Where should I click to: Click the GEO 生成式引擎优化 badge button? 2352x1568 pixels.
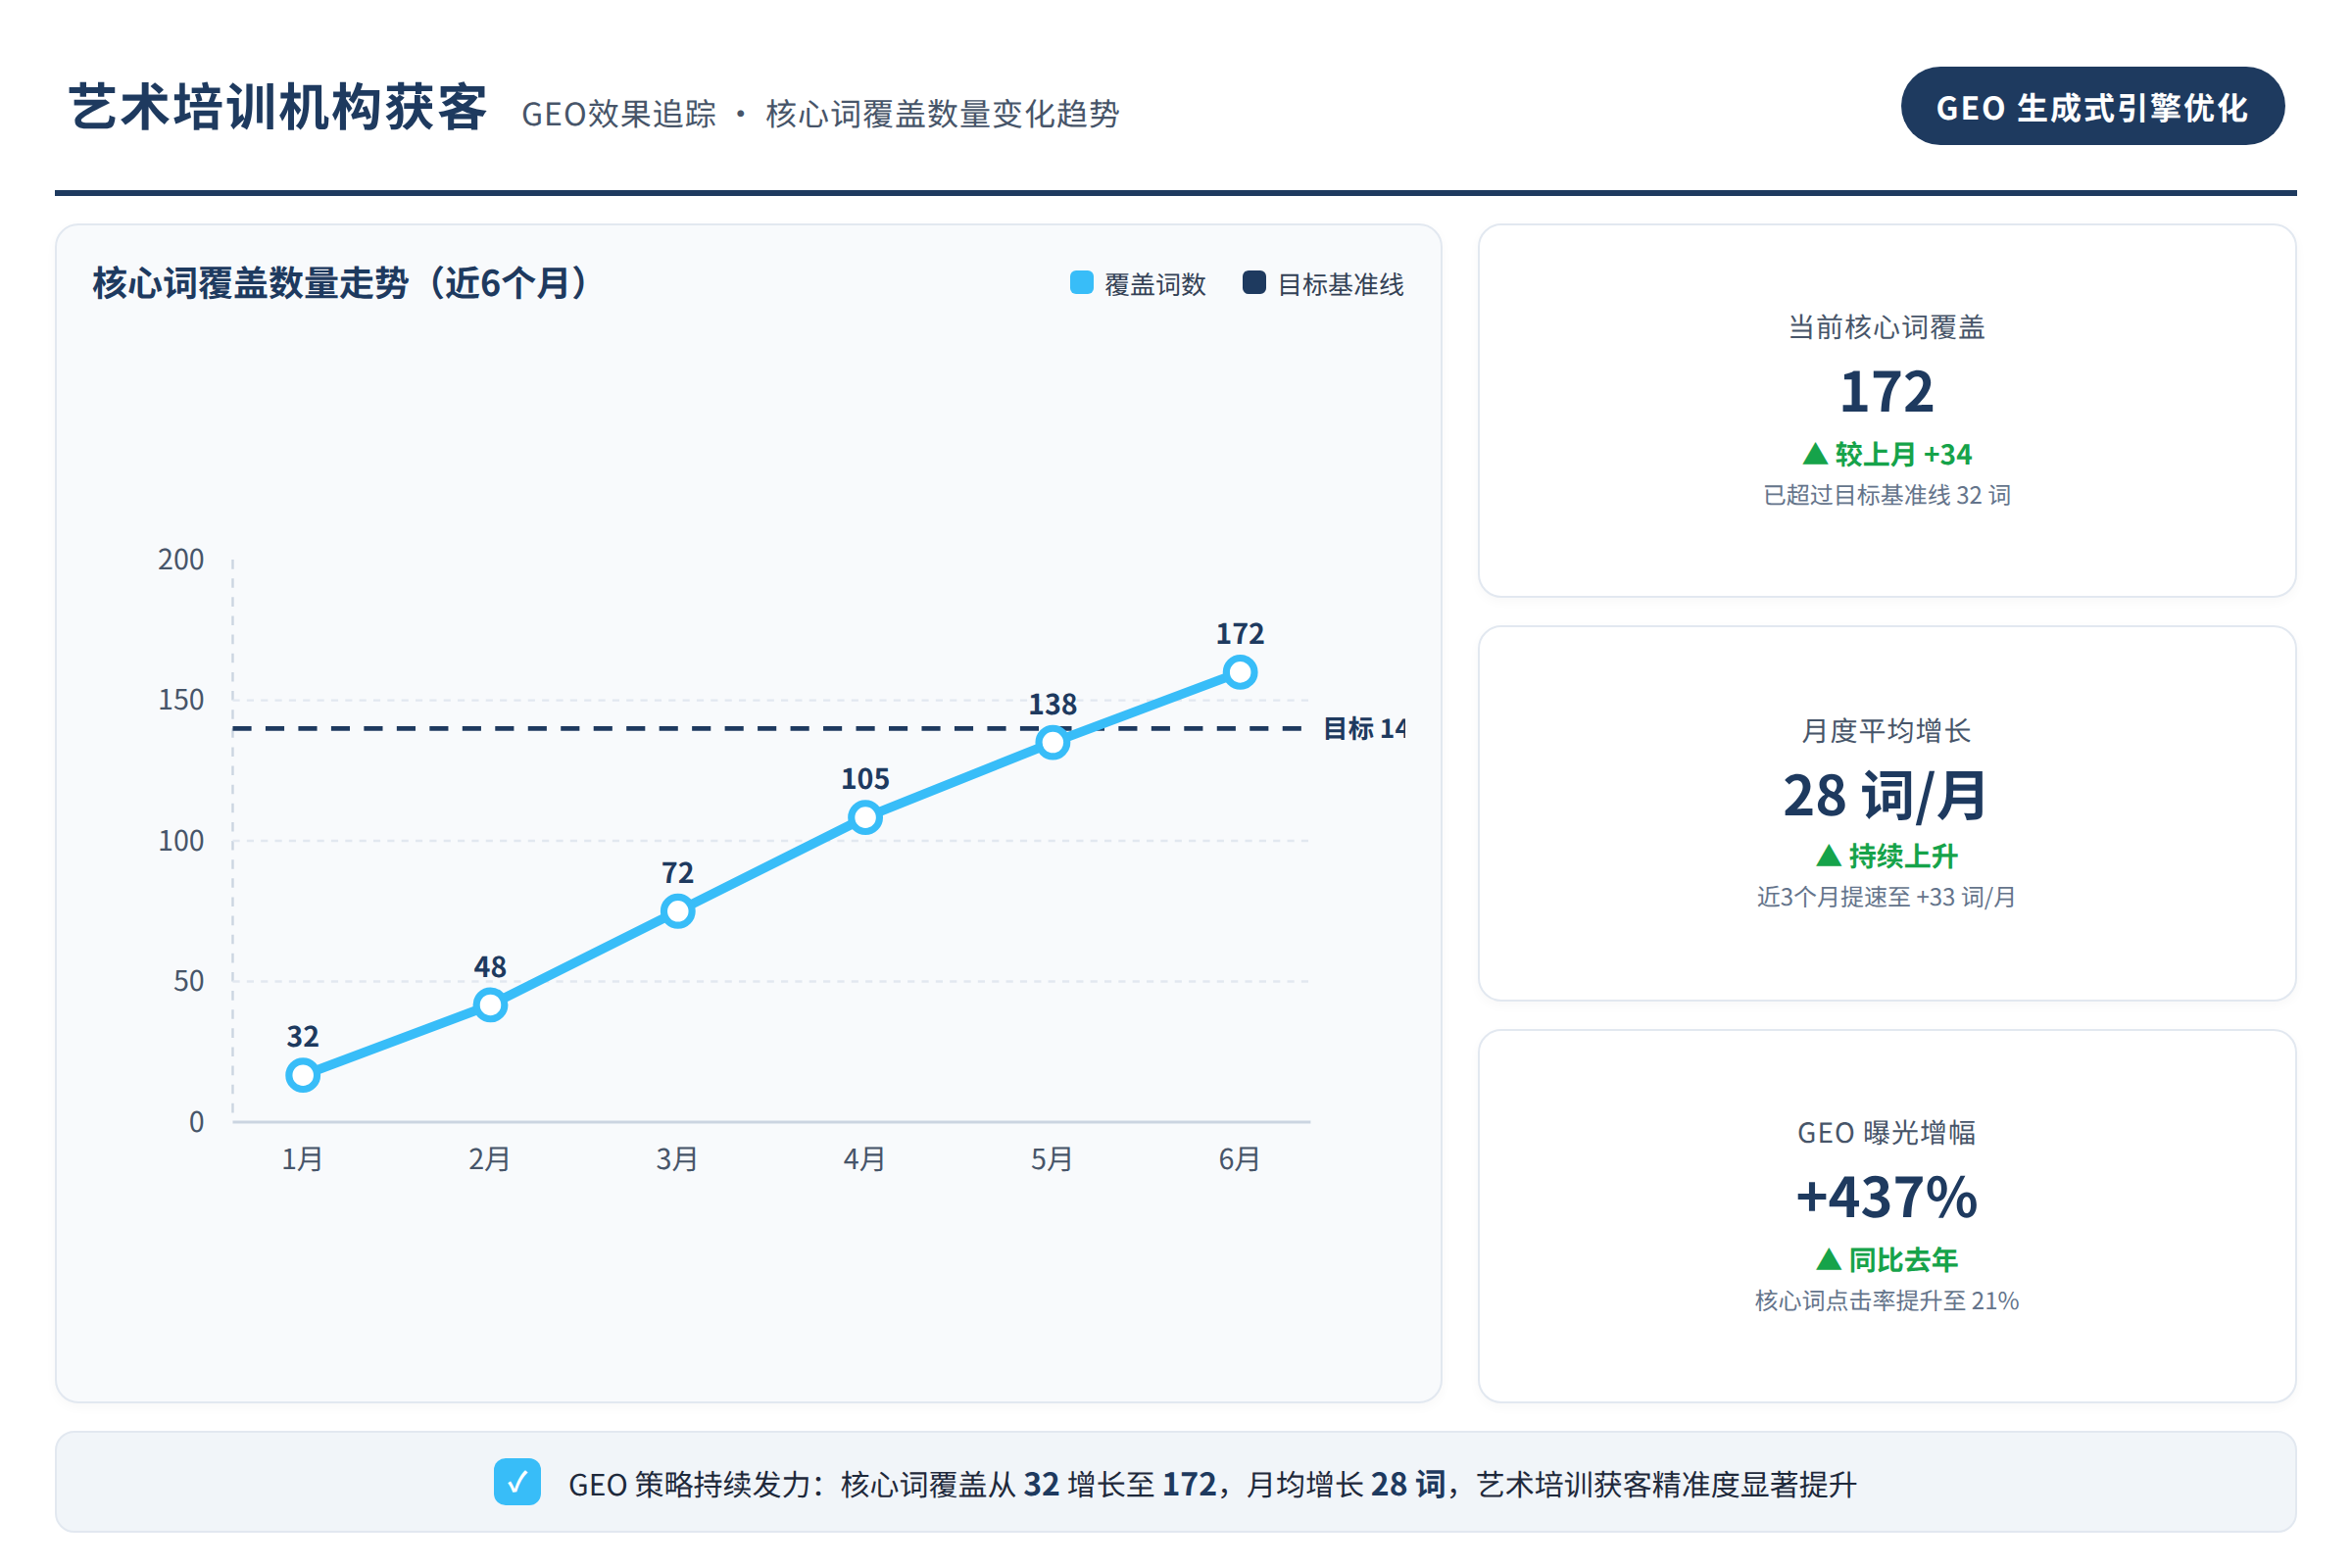pyautogui.click(x=2092, y=106)
